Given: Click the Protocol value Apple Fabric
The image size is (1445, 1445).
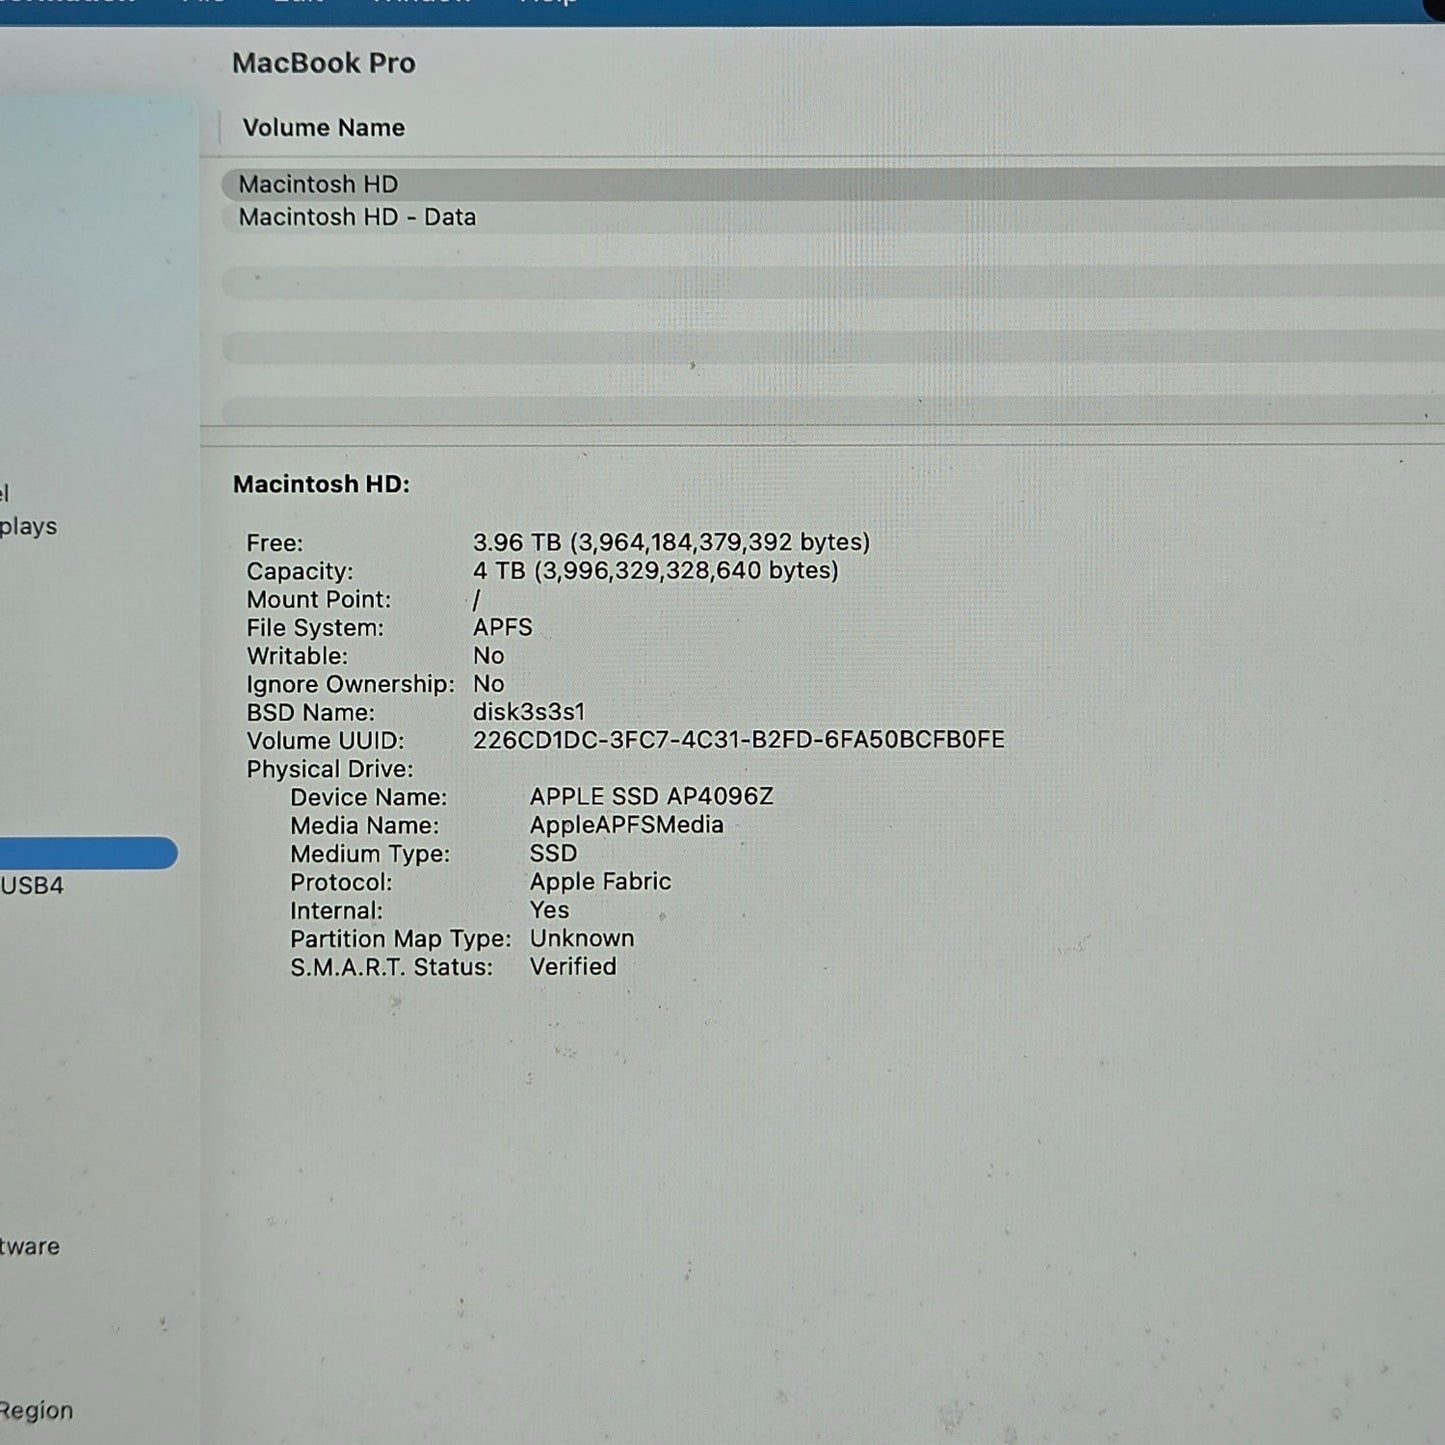Looking at the screenshot, I should [600, 882].
